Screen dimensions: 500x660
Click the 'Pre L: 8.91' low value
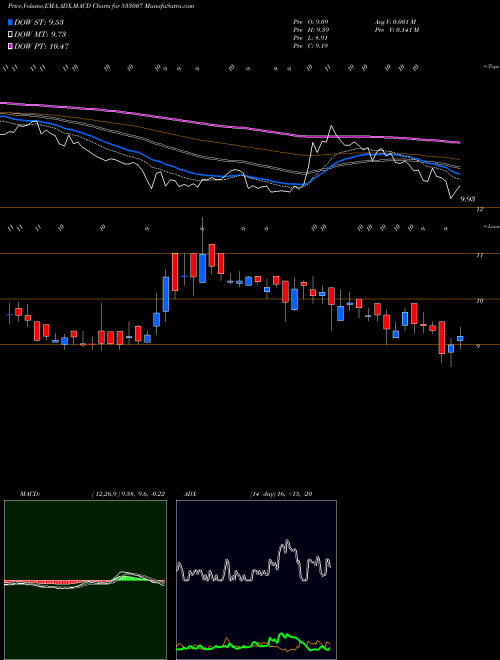pos(311,38)
